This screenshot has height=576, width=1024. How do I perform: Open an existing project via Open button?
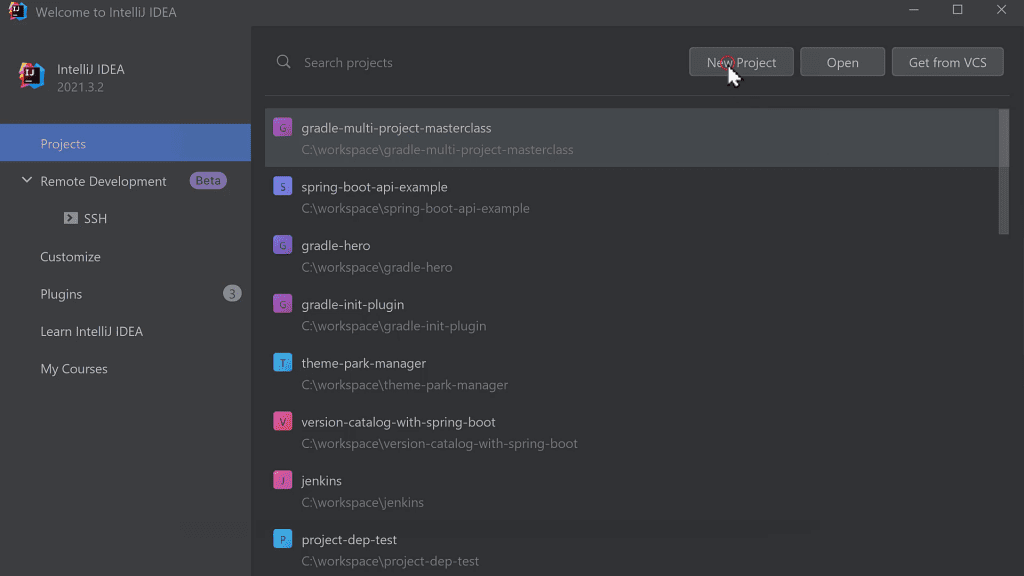[x=842, y=61]
